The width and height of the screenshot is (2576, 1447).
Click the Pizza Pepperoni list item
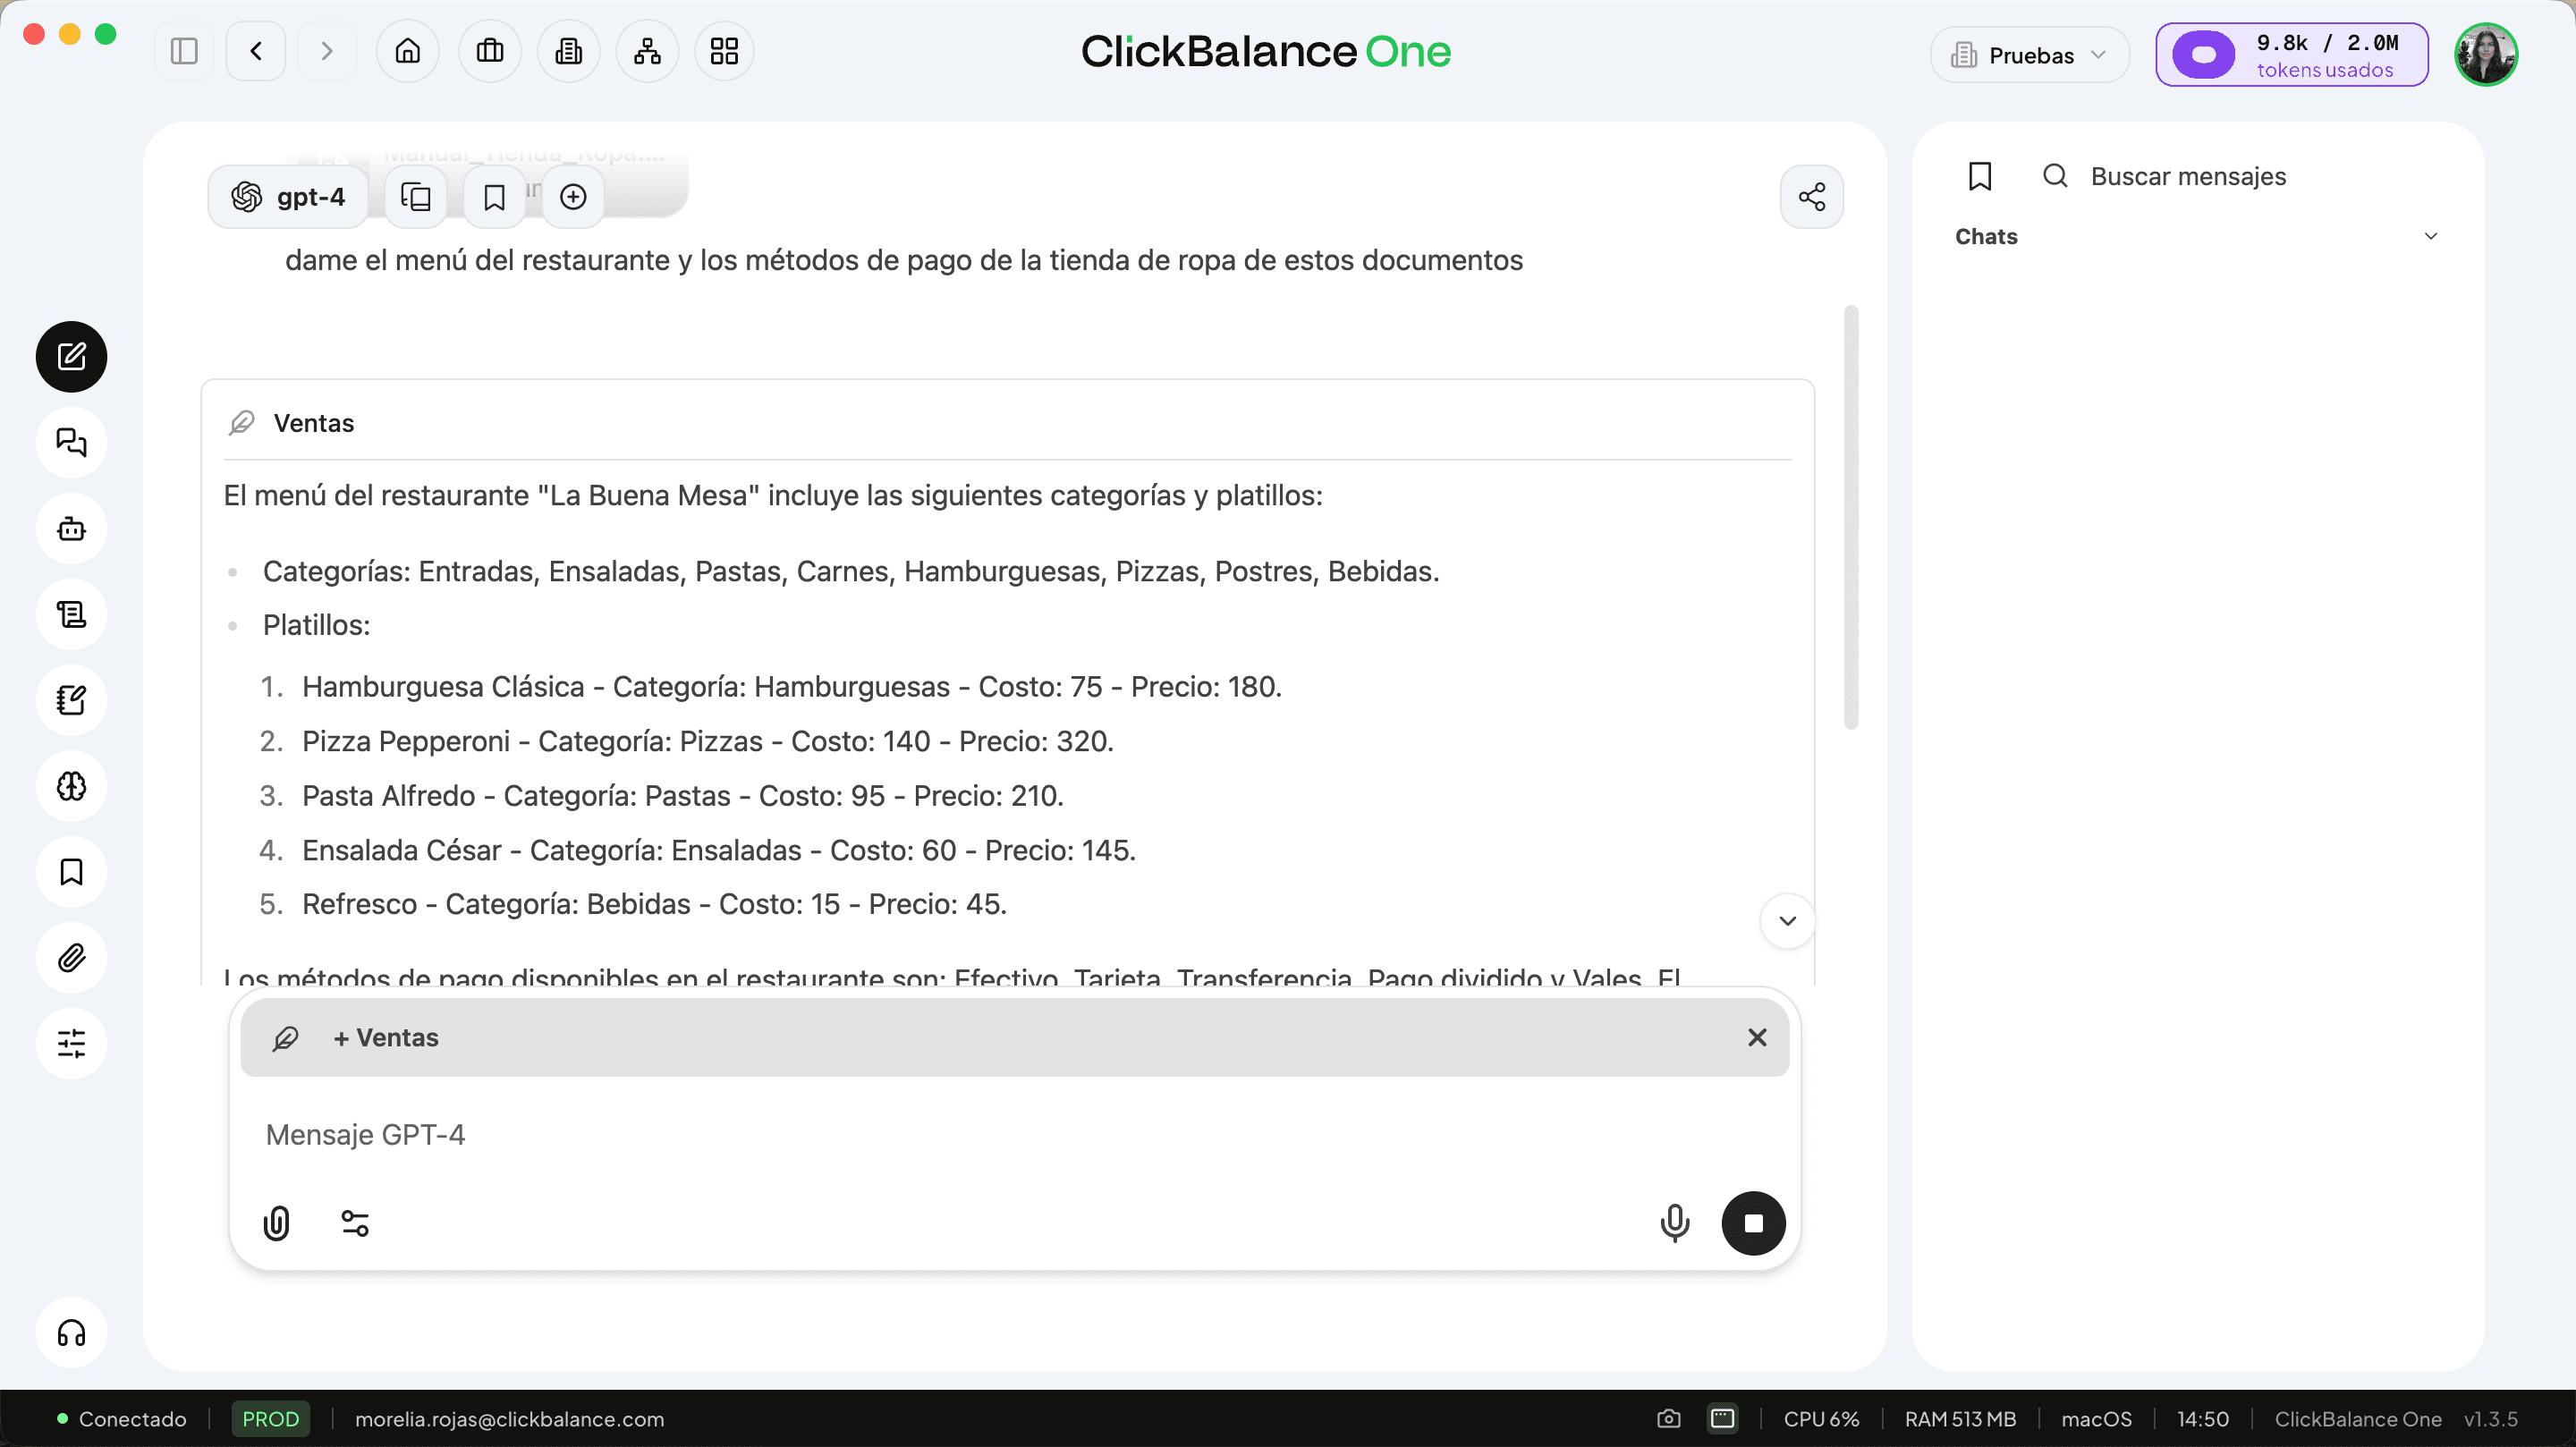pos(707,742)
